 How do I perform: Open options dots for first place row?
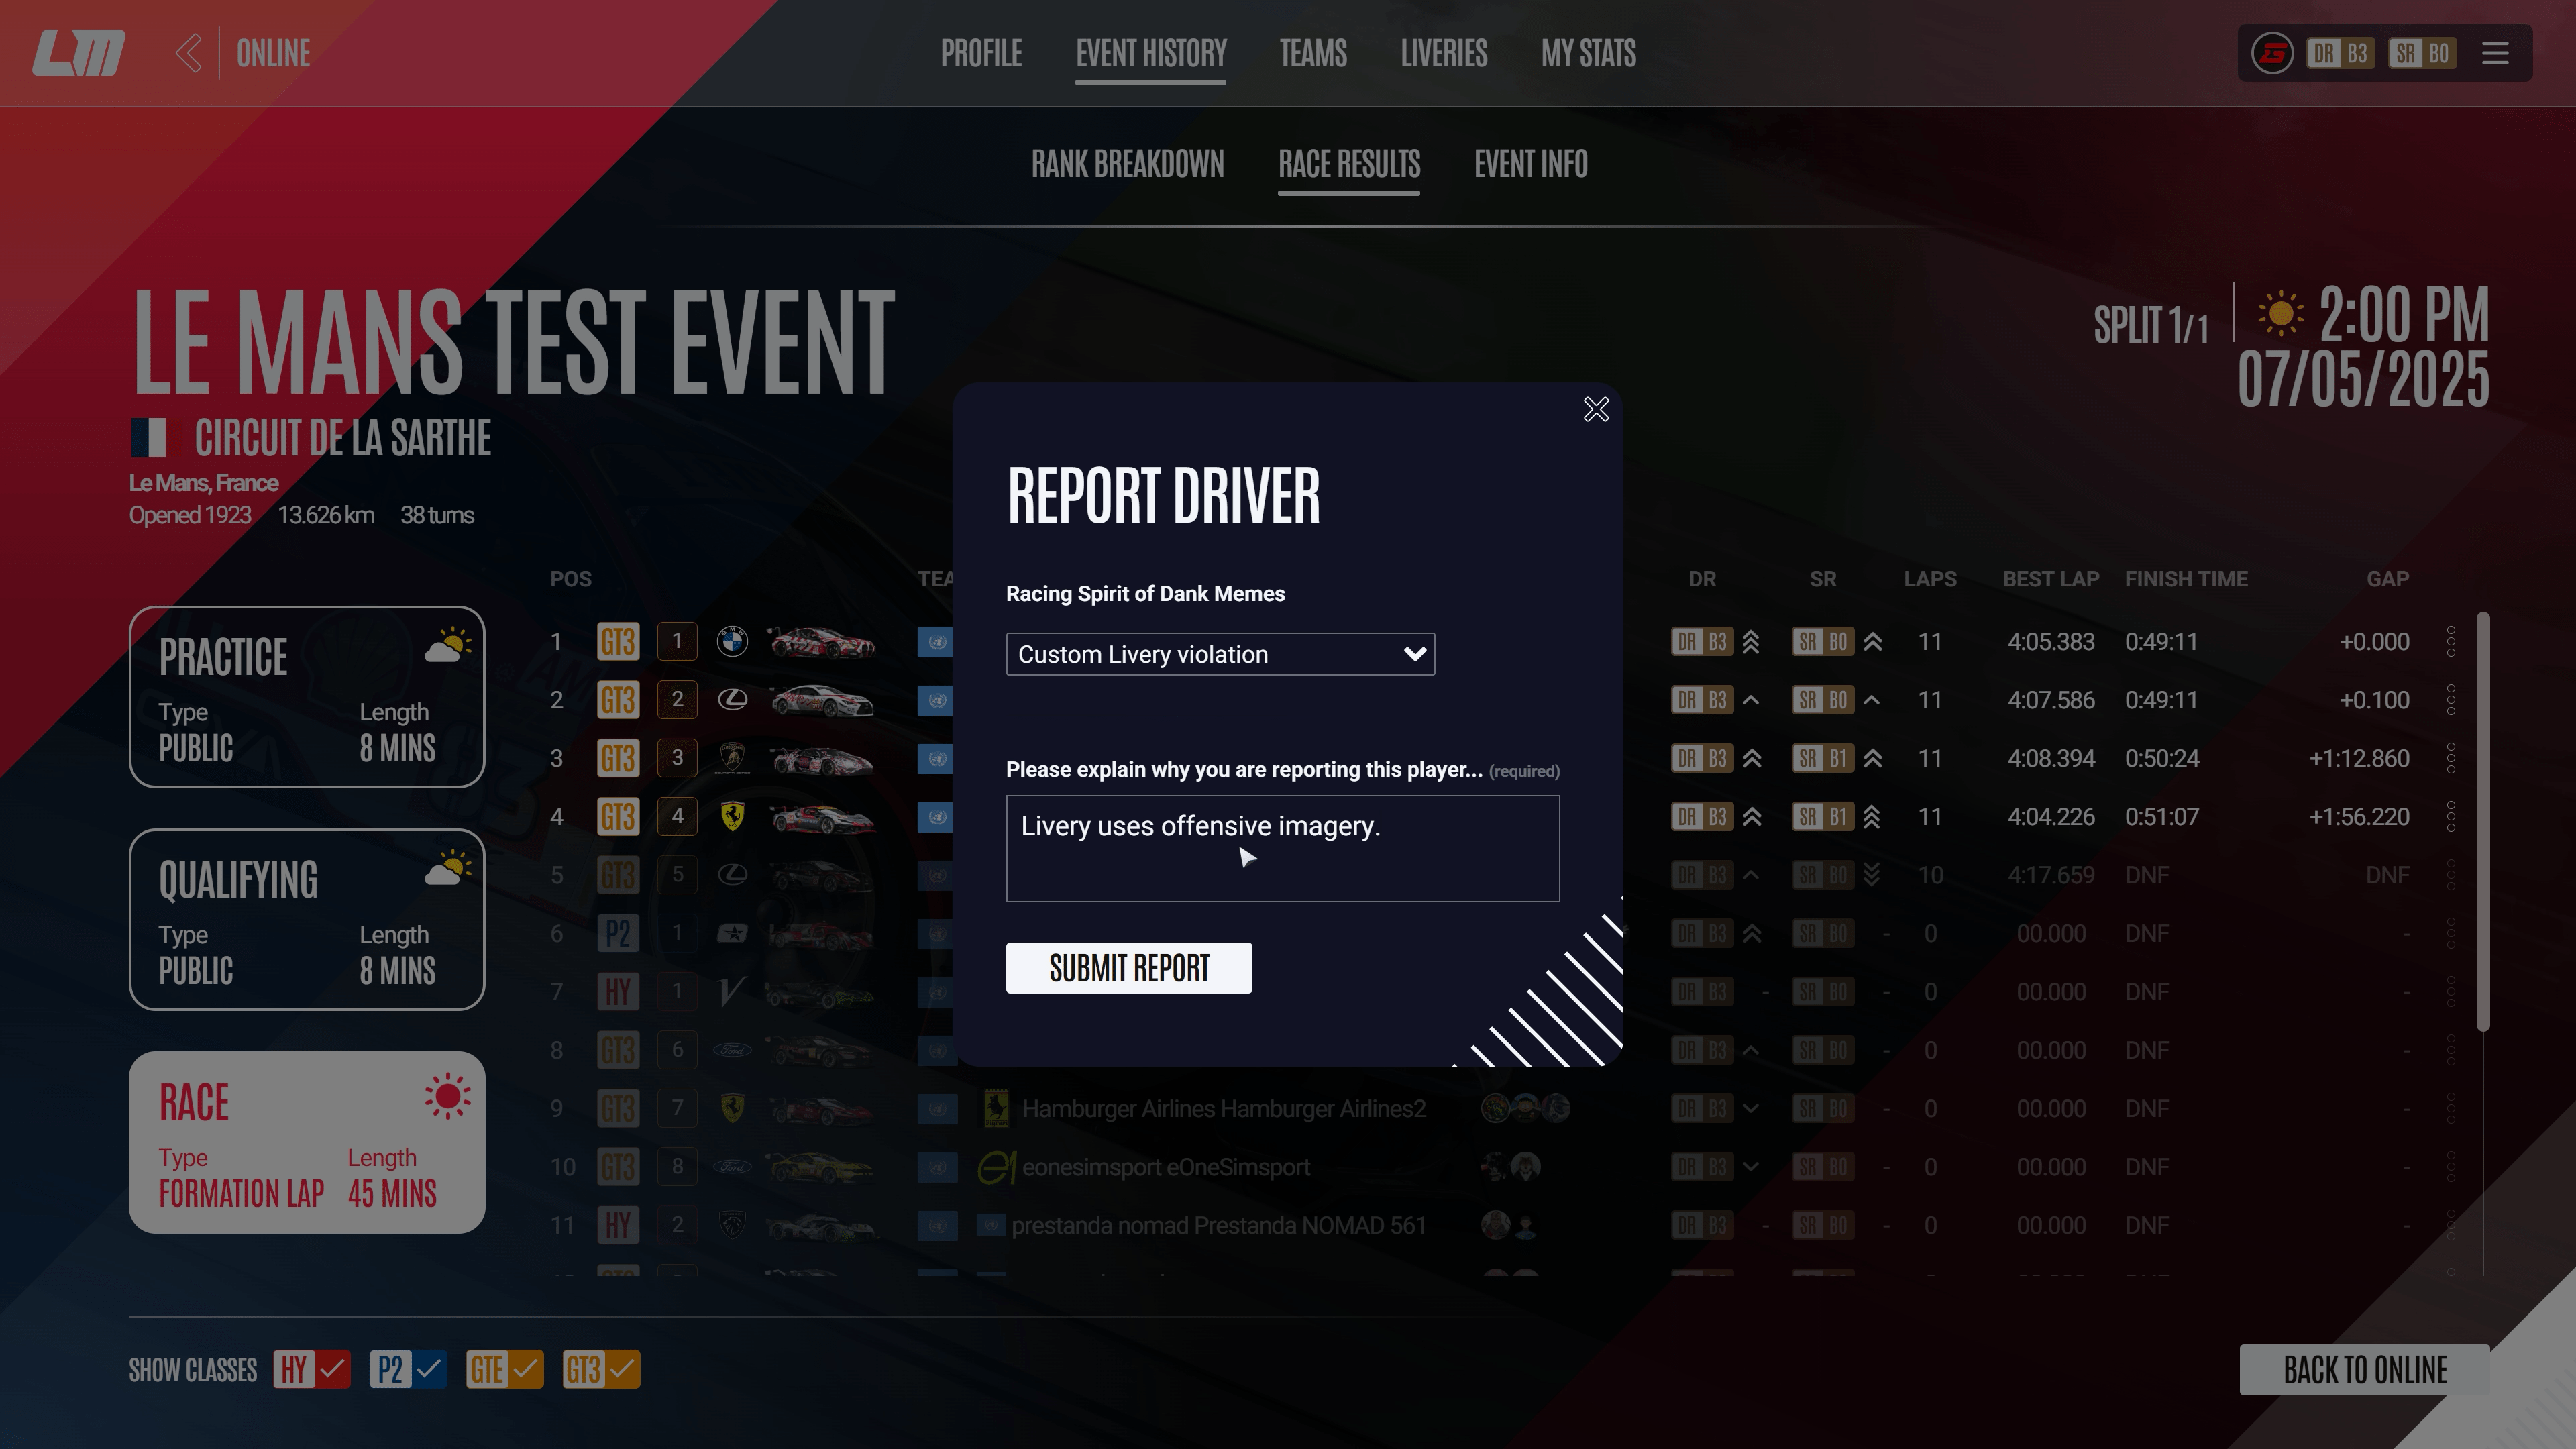(x=2450, y=642)
